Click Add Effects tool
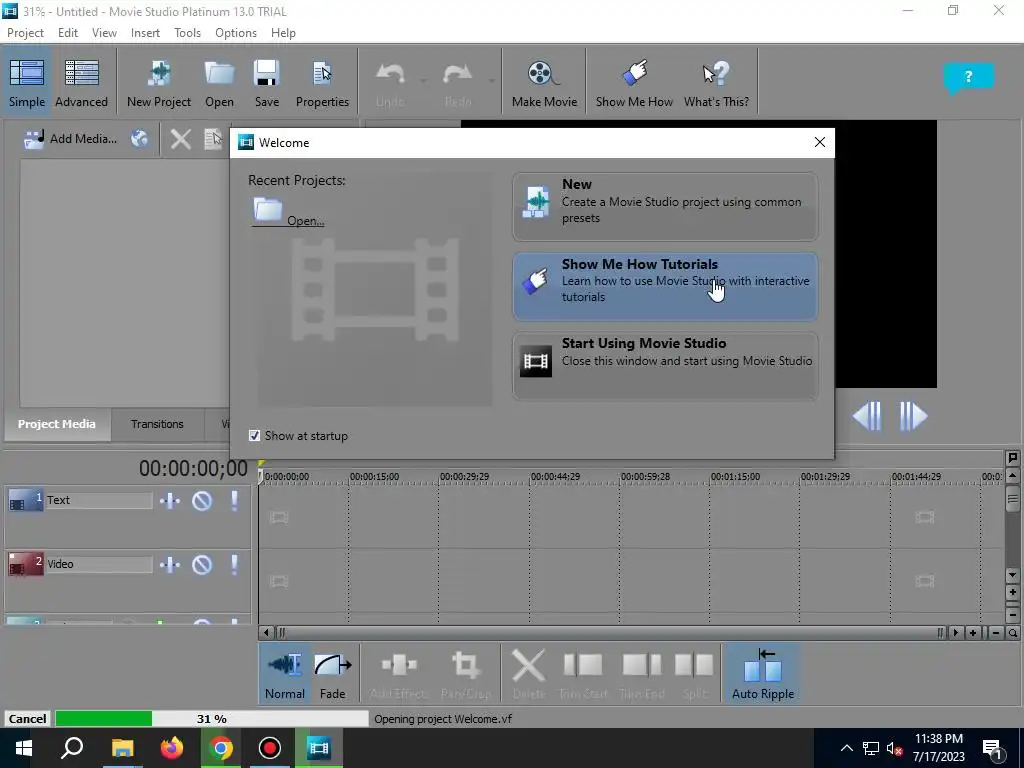The image size is (1024, 768). (398, 674)
